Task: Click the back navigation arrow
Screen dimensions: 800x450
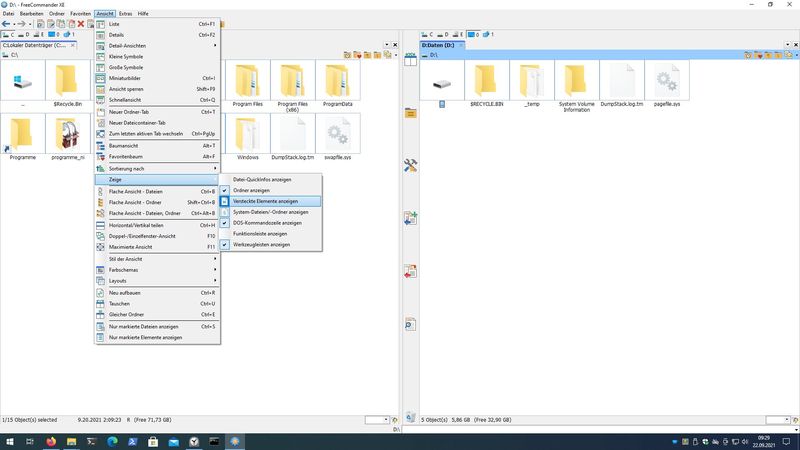Action: click(x=6, y=24)
